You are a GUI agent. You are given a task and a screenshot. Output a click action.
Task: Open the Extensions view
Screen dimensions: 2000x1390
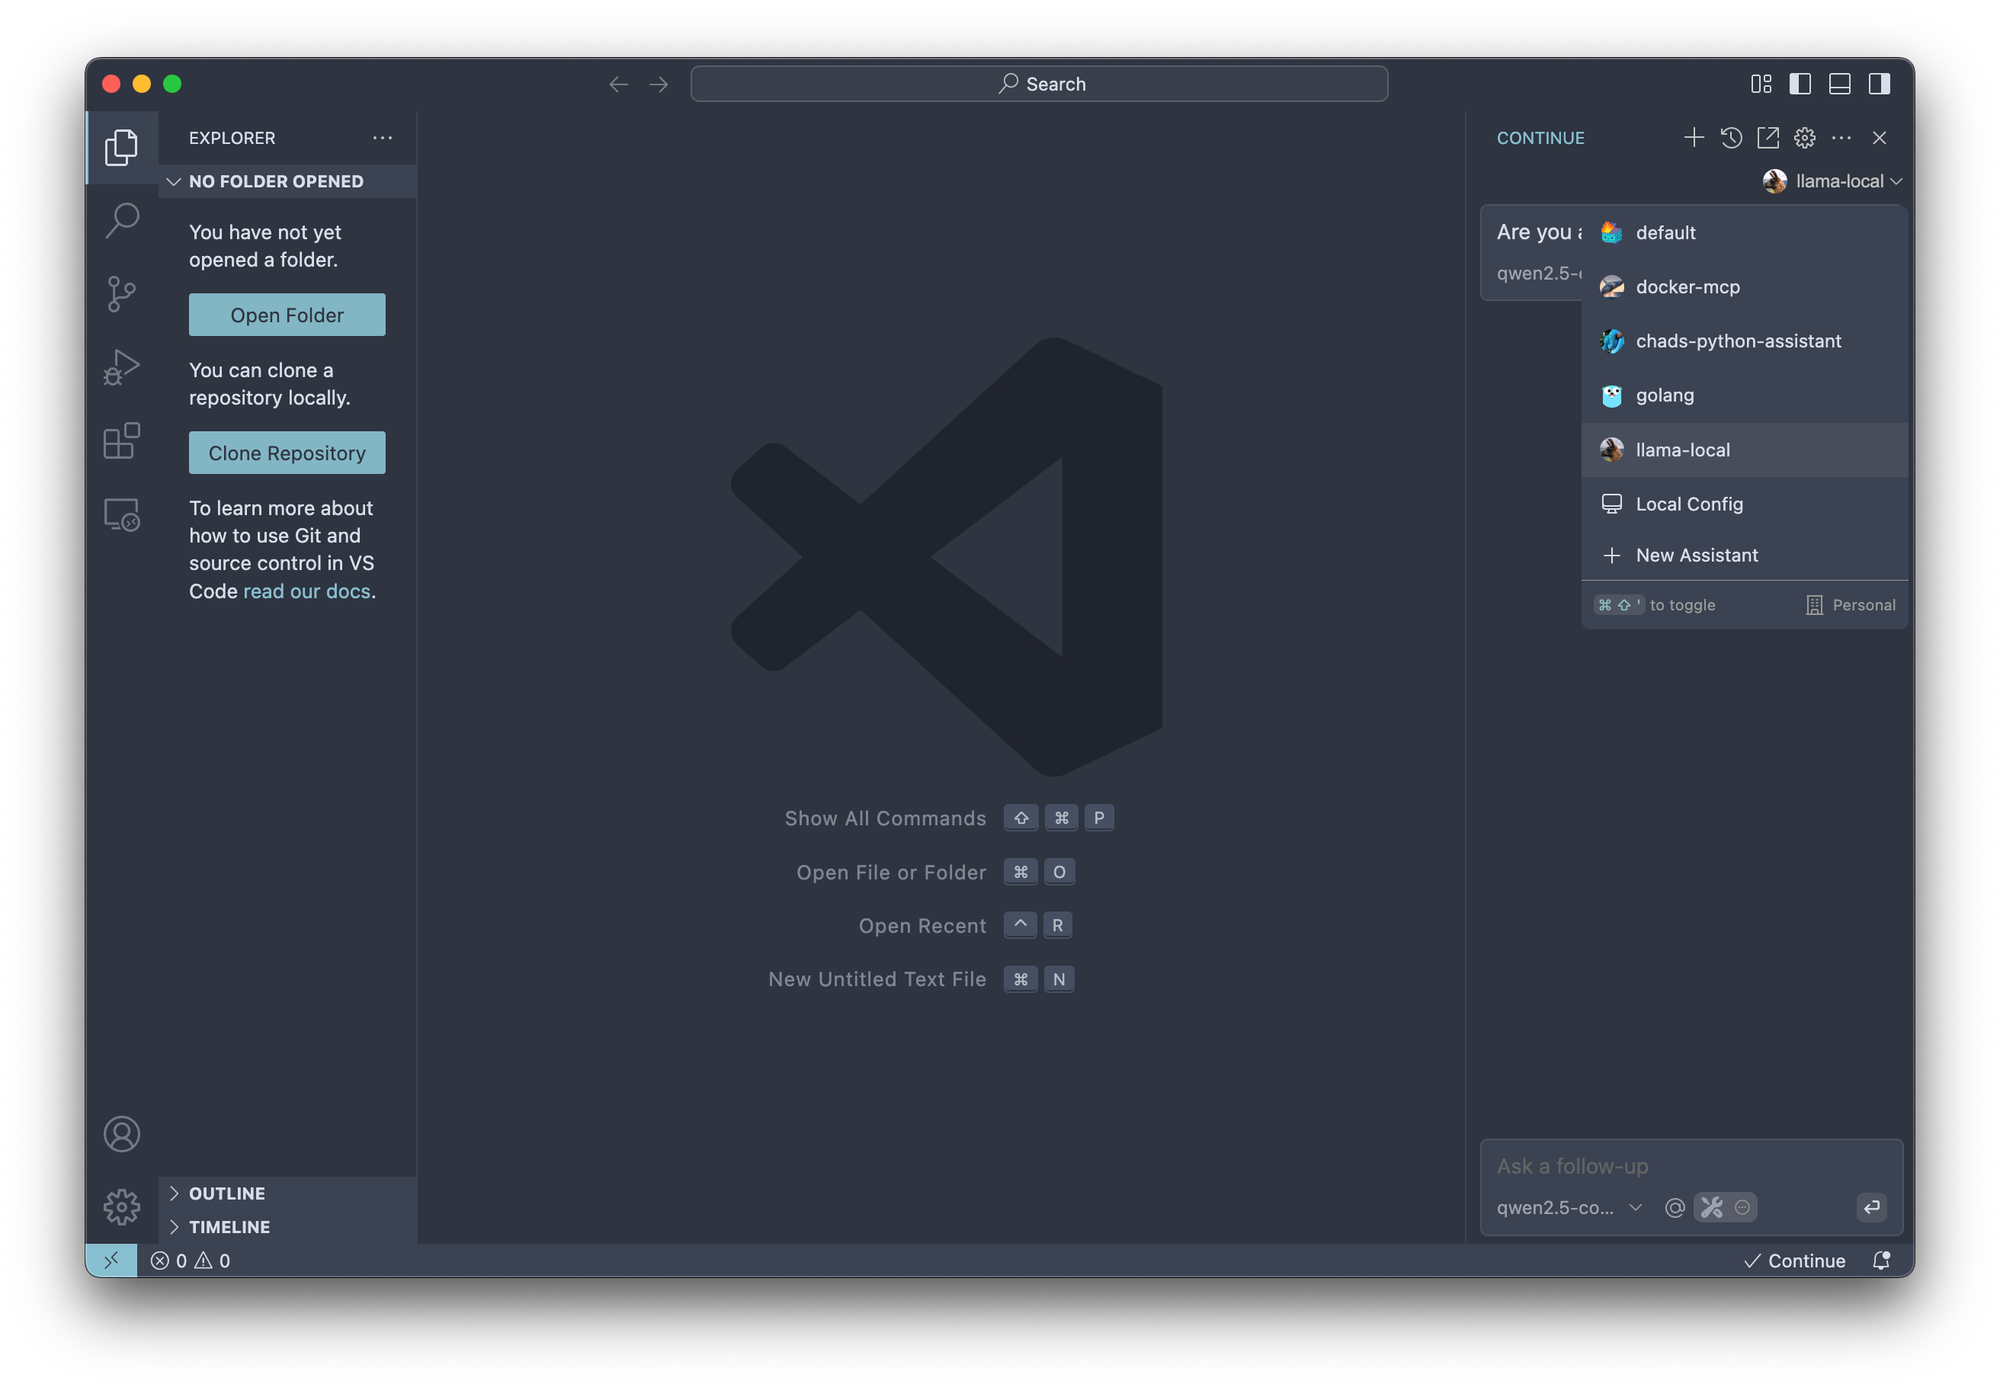pyautogui.click(x=121, y=440)
